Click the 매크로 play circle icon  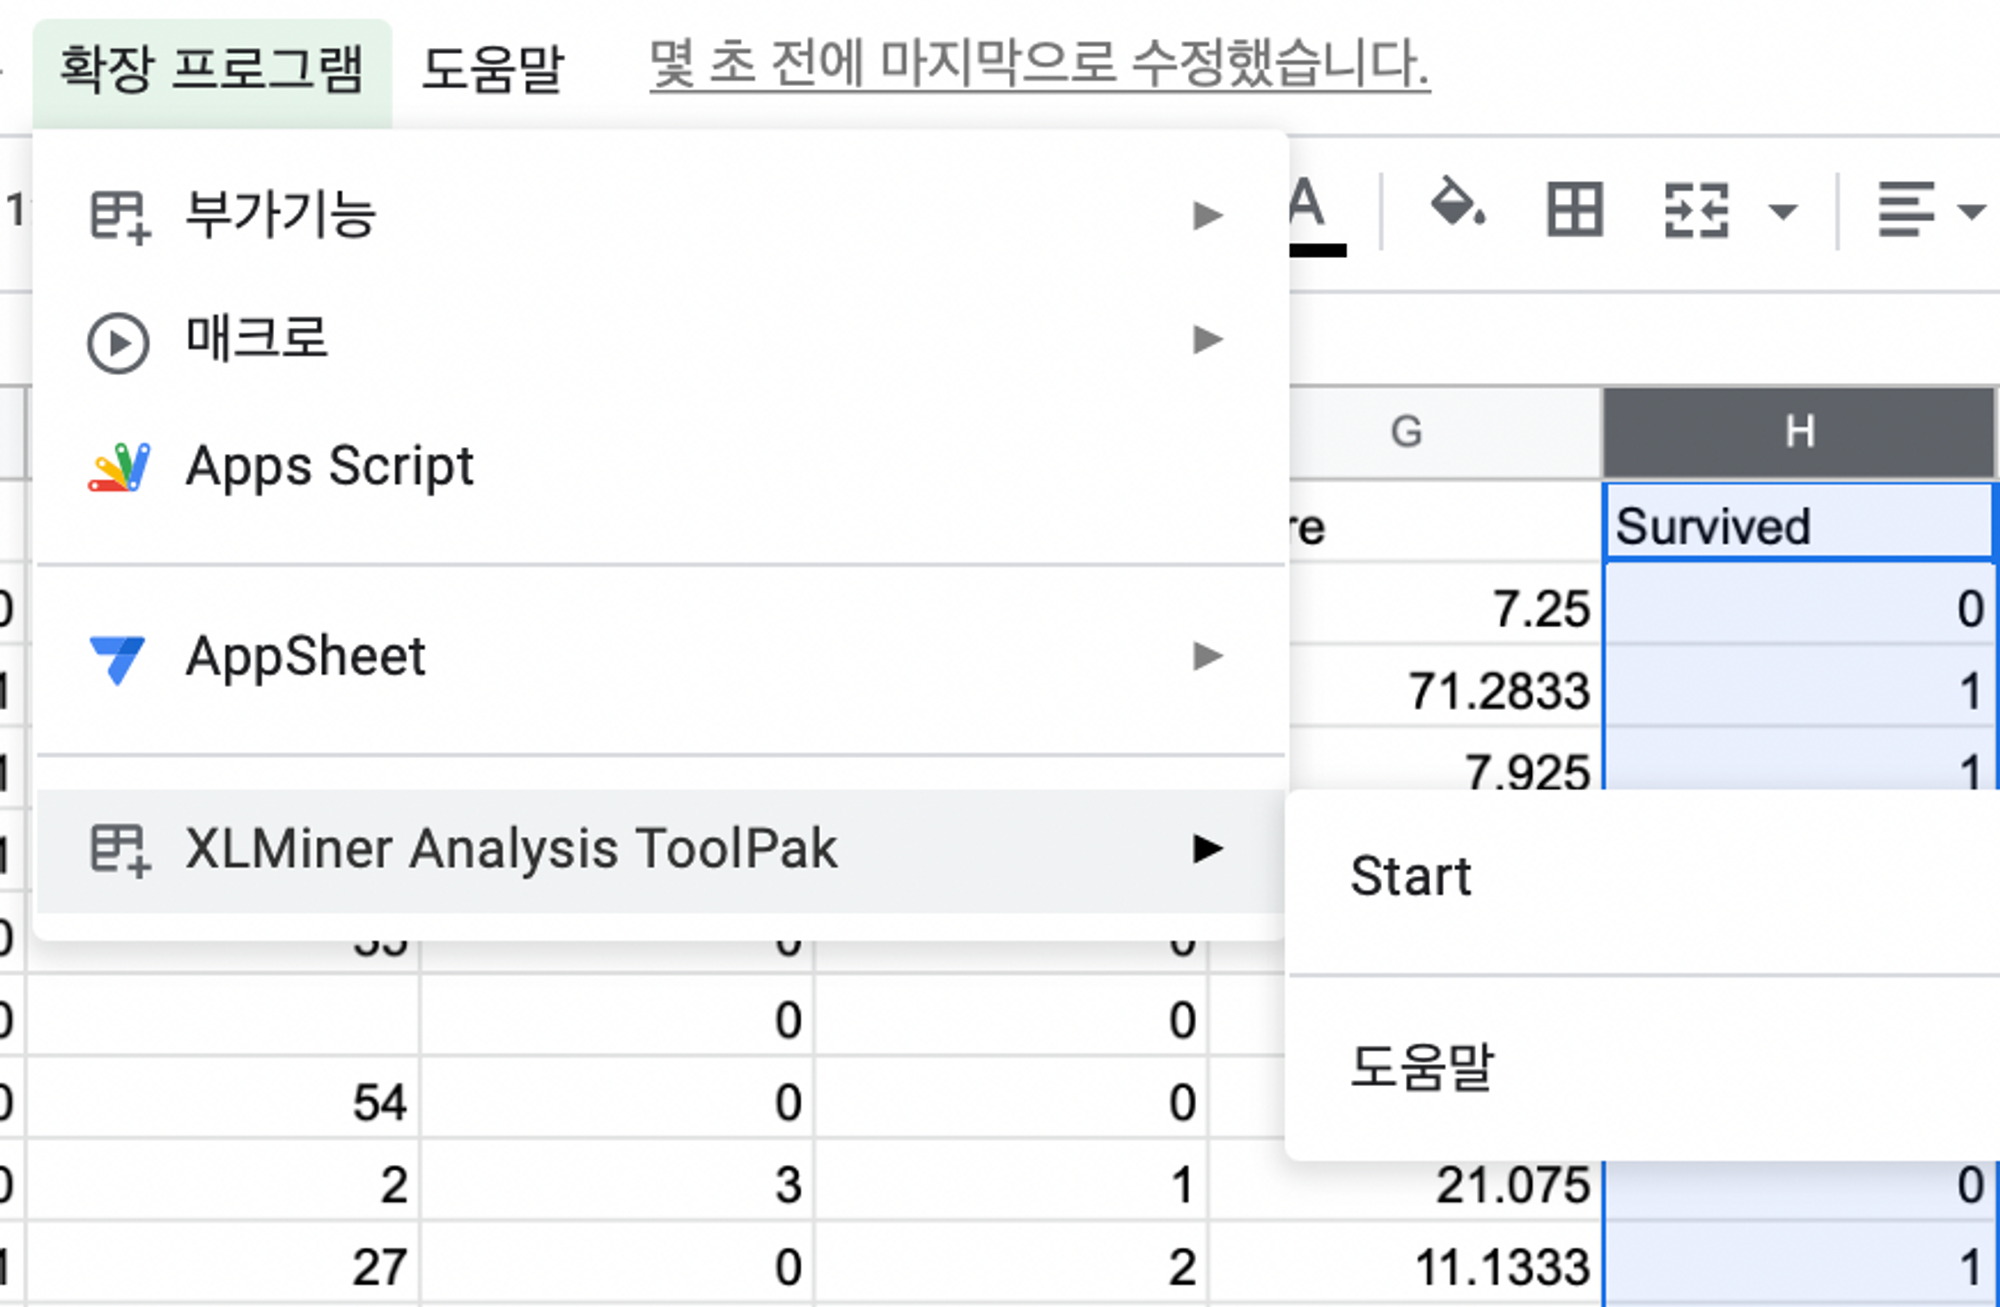pos(118,342)
